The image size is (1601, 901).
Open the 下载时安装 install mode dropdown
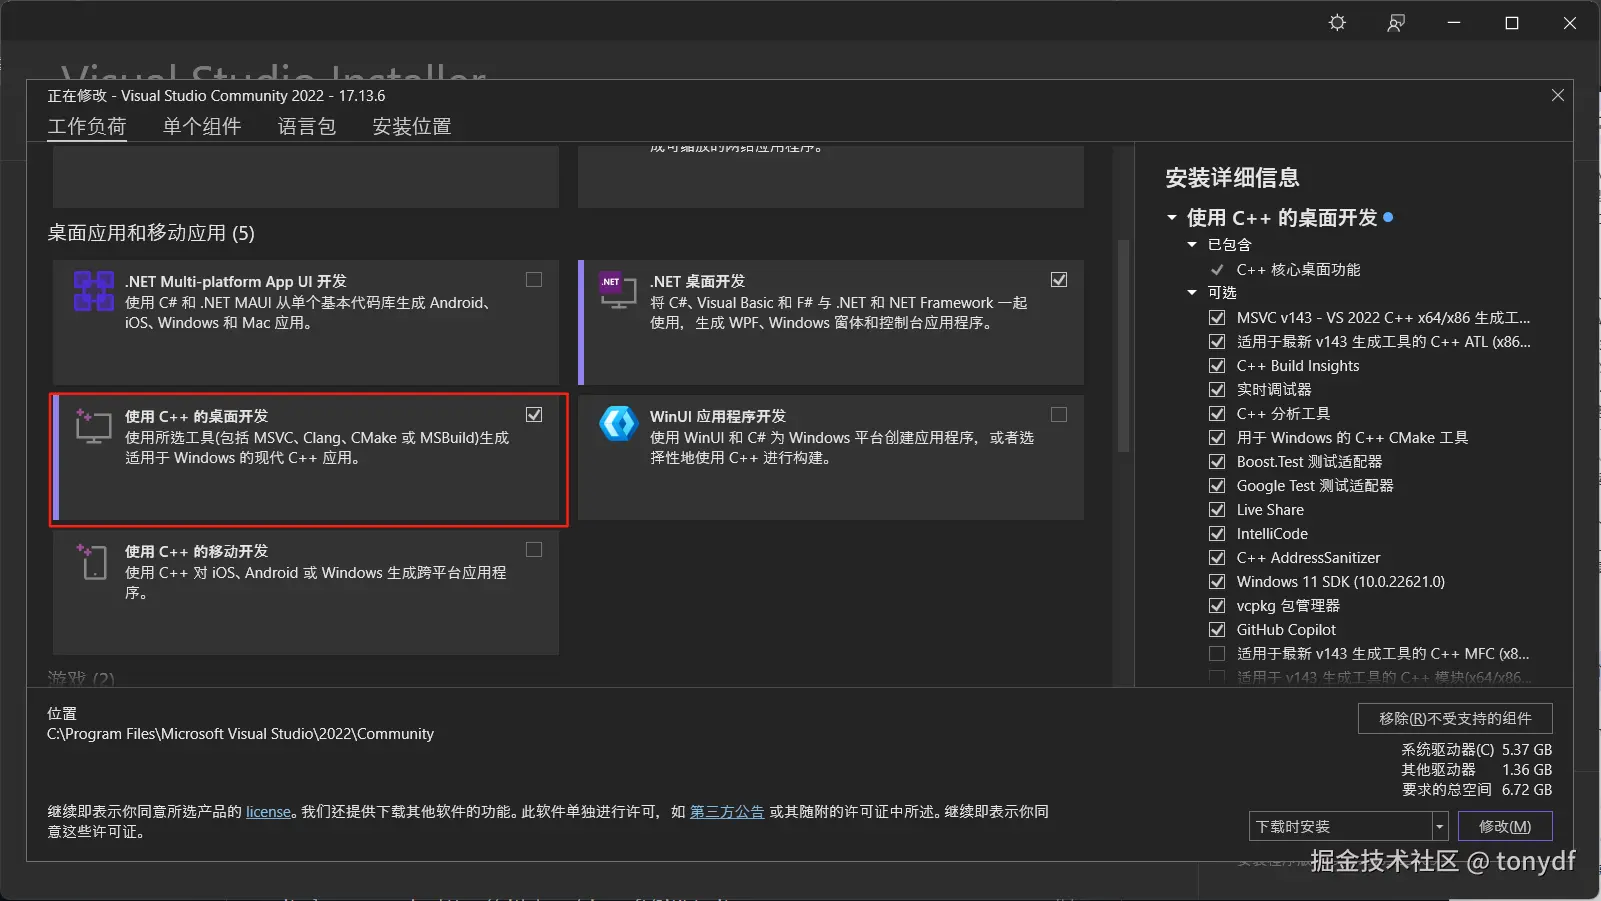pyautogui.click(x=1348, y=827)
